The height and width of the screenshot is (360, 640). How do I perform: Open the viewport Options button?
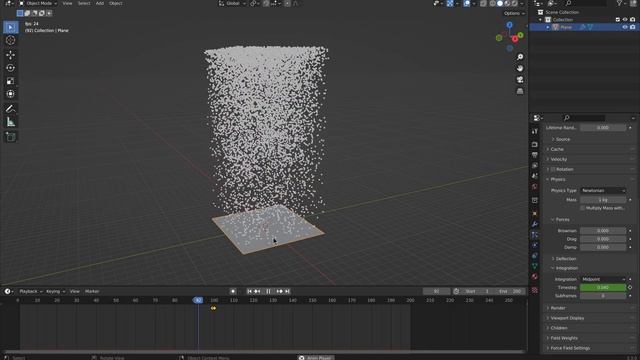click(x=513, y=13)
